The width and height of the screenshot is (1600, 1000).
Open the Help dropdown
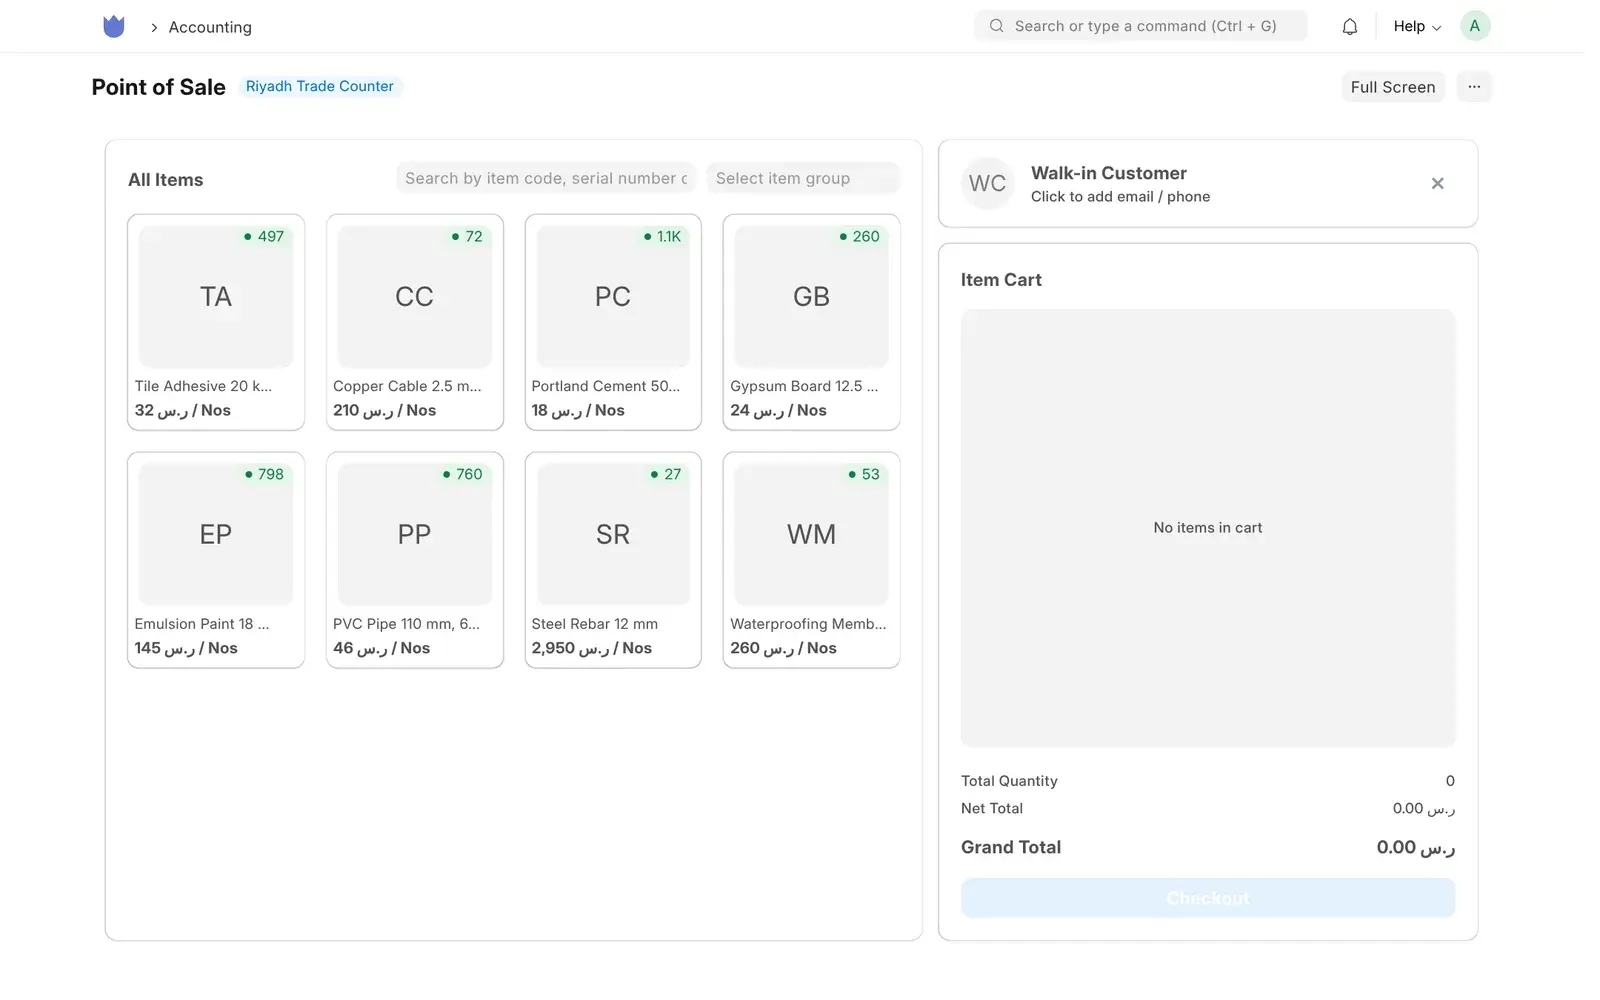click(1417, 27)
